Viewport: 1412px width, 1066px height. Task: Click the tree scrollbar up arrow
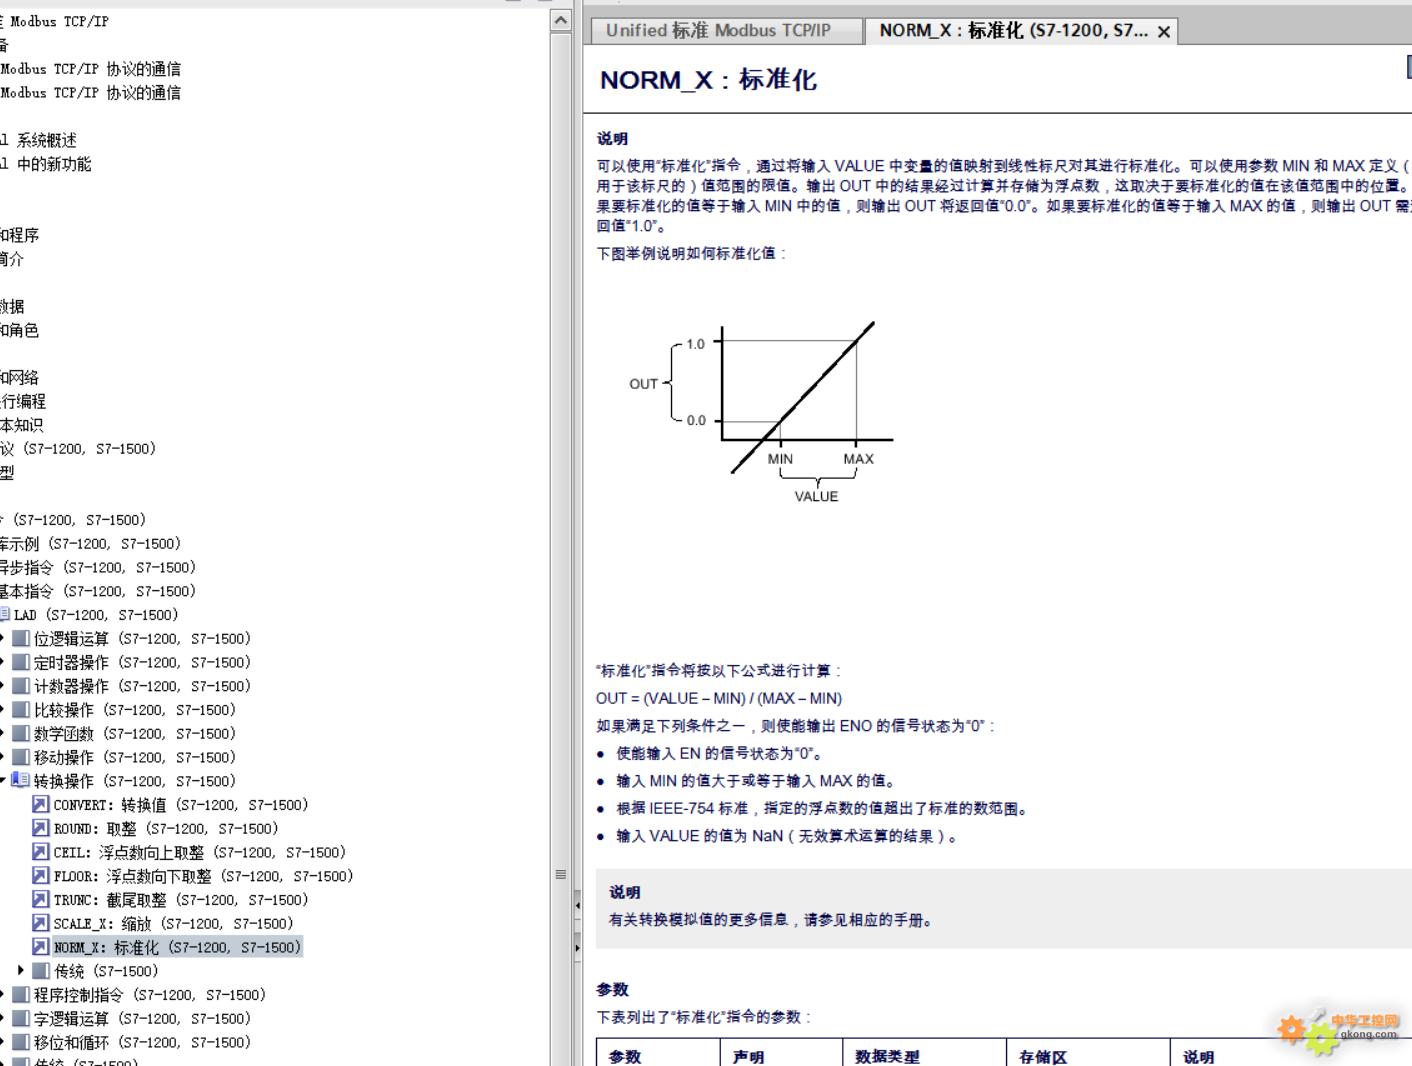(561, 20)
